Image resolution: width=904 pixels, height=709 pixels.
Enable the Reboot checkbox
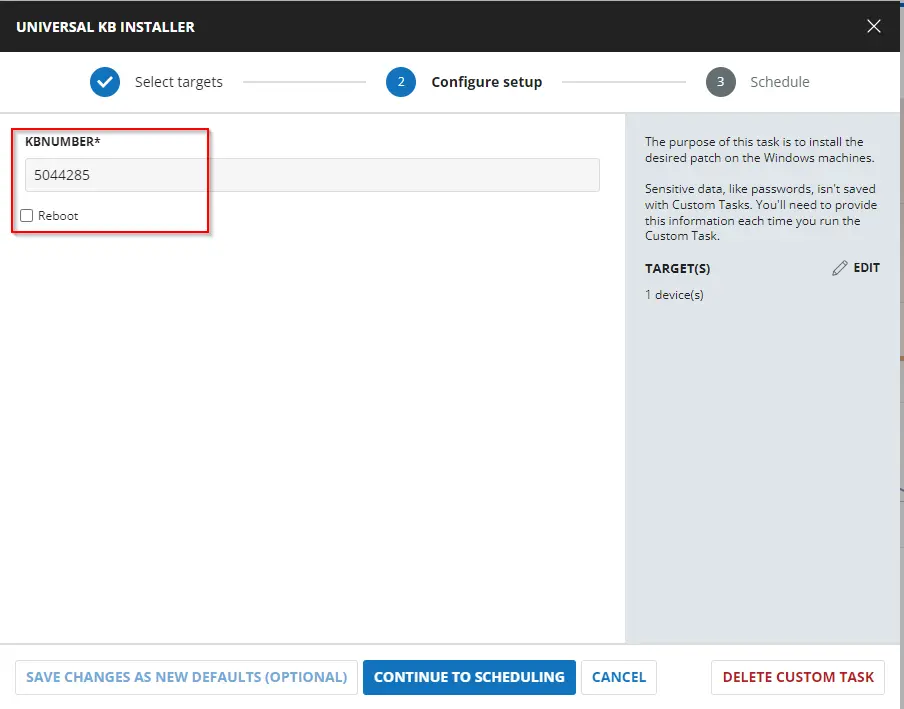tap(27, 216)
